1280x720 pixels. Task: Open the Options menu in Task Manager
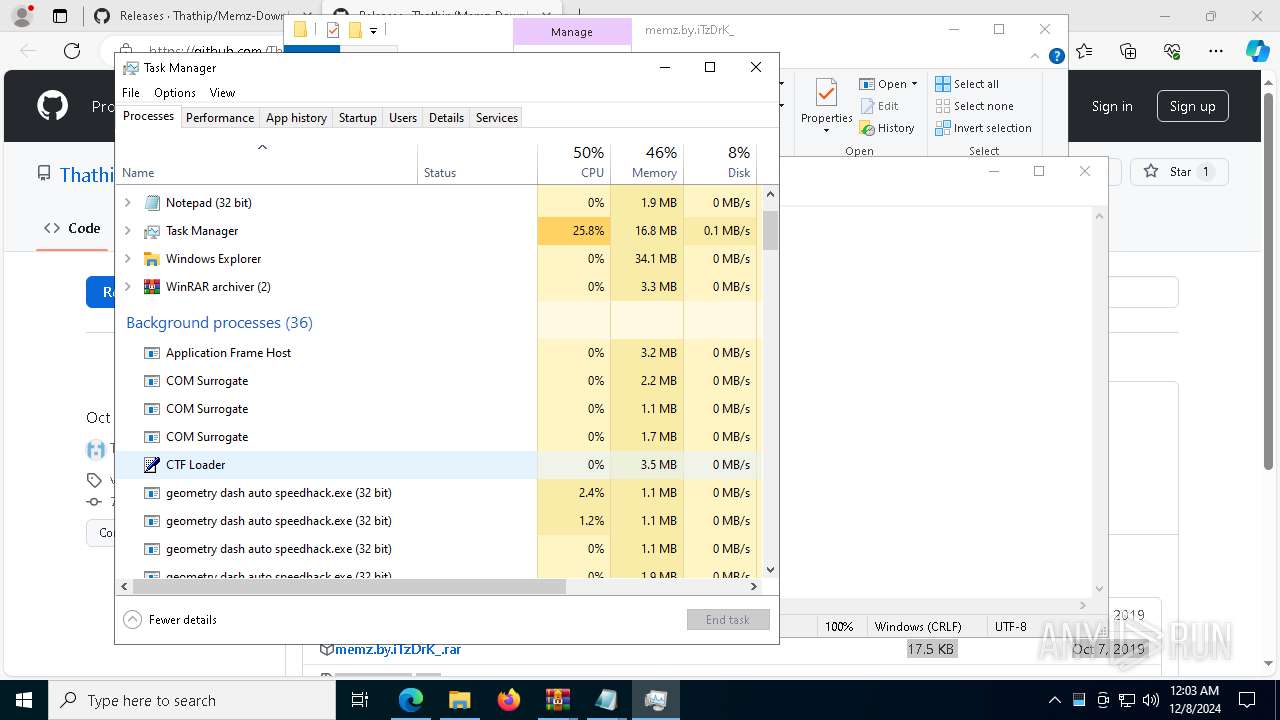[175, 93]
